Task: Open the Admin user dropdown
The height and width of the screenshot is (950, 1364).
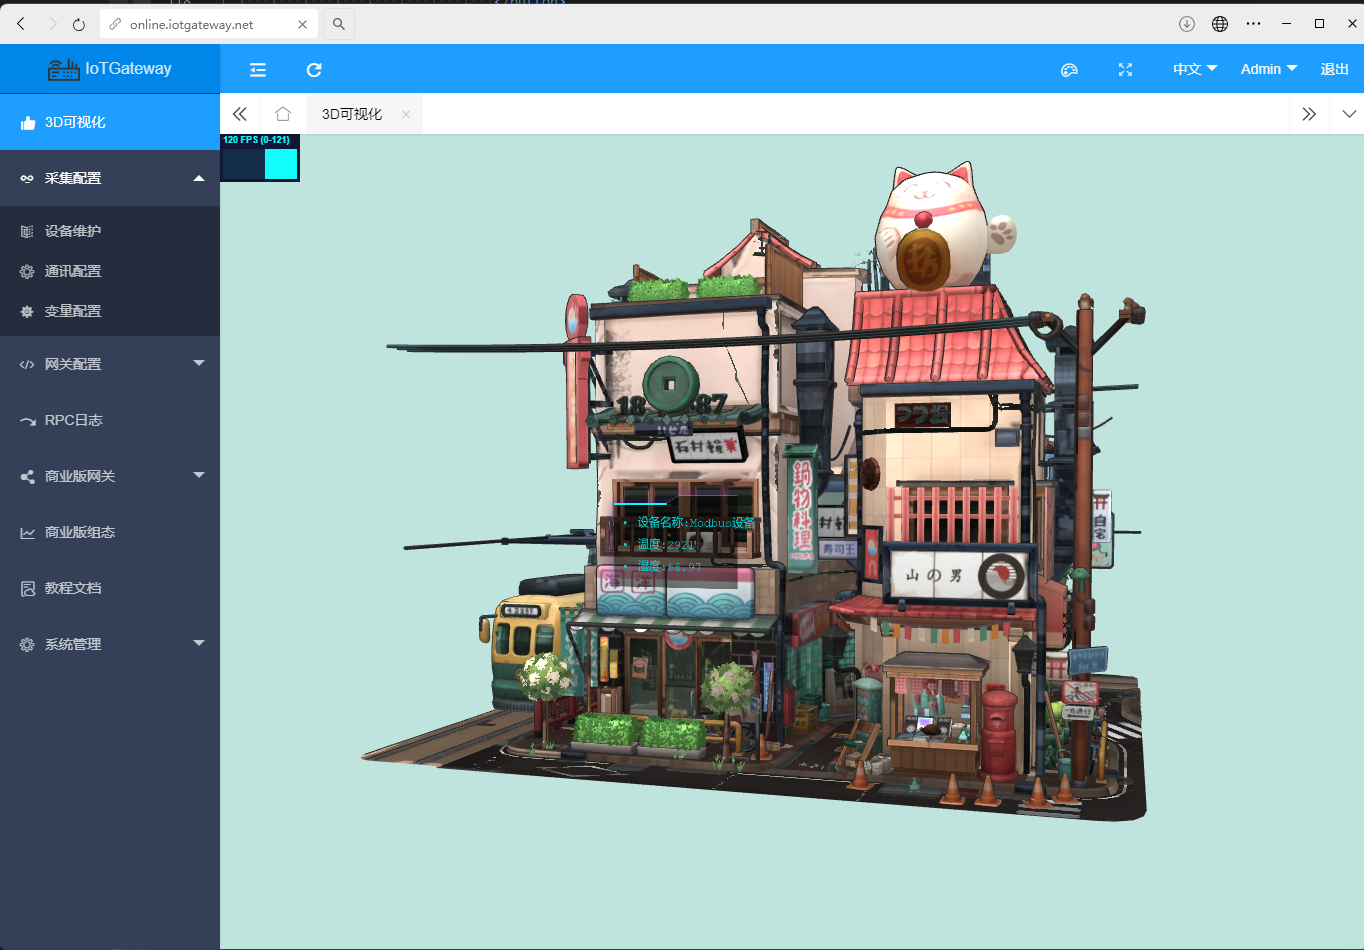Action: coord(1268,69)
